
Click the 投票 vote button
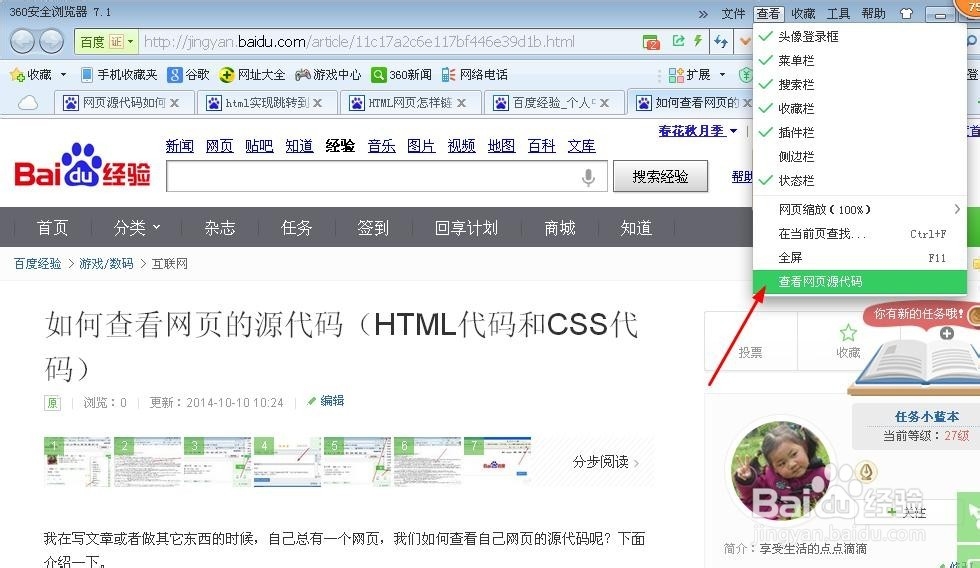click(x=751, y=341)
